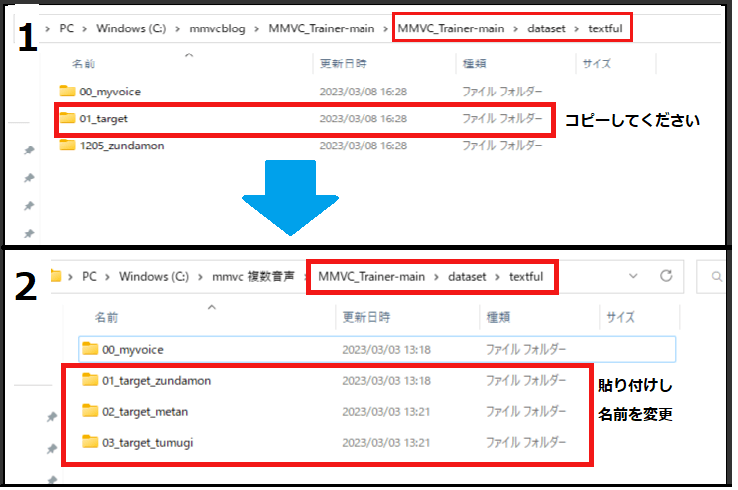Sort by 名前 column in bottom window
This screenshot has height=490, width=738.
point(106,317)
